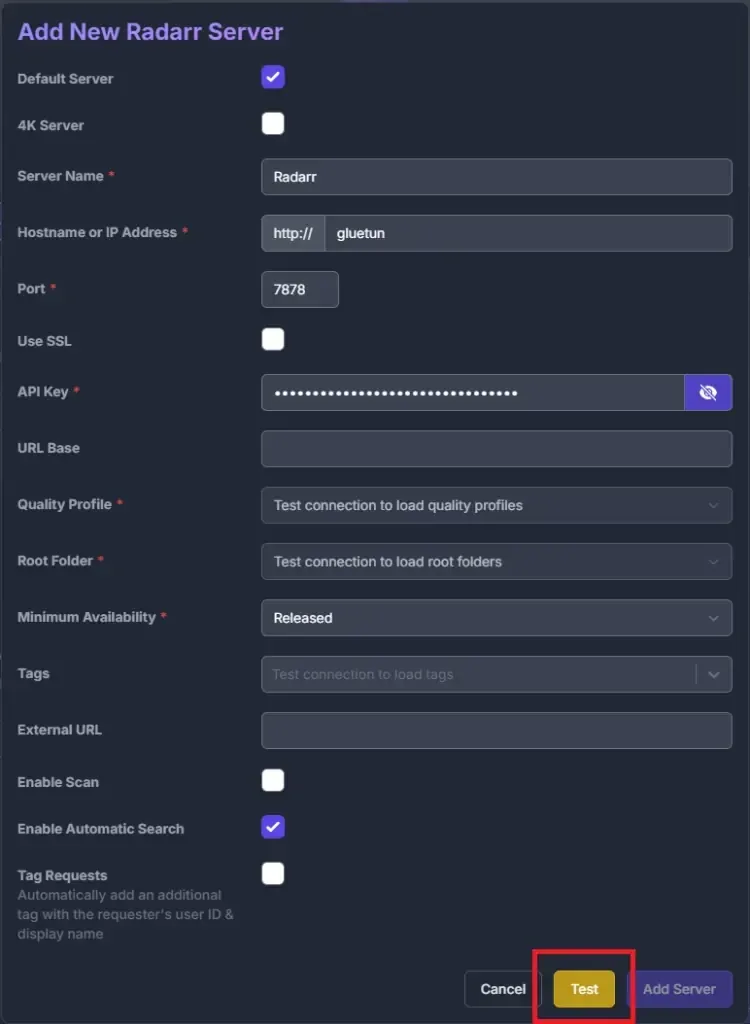Click the yellow Test button
Screen dimensions: 750x1024
584,989
